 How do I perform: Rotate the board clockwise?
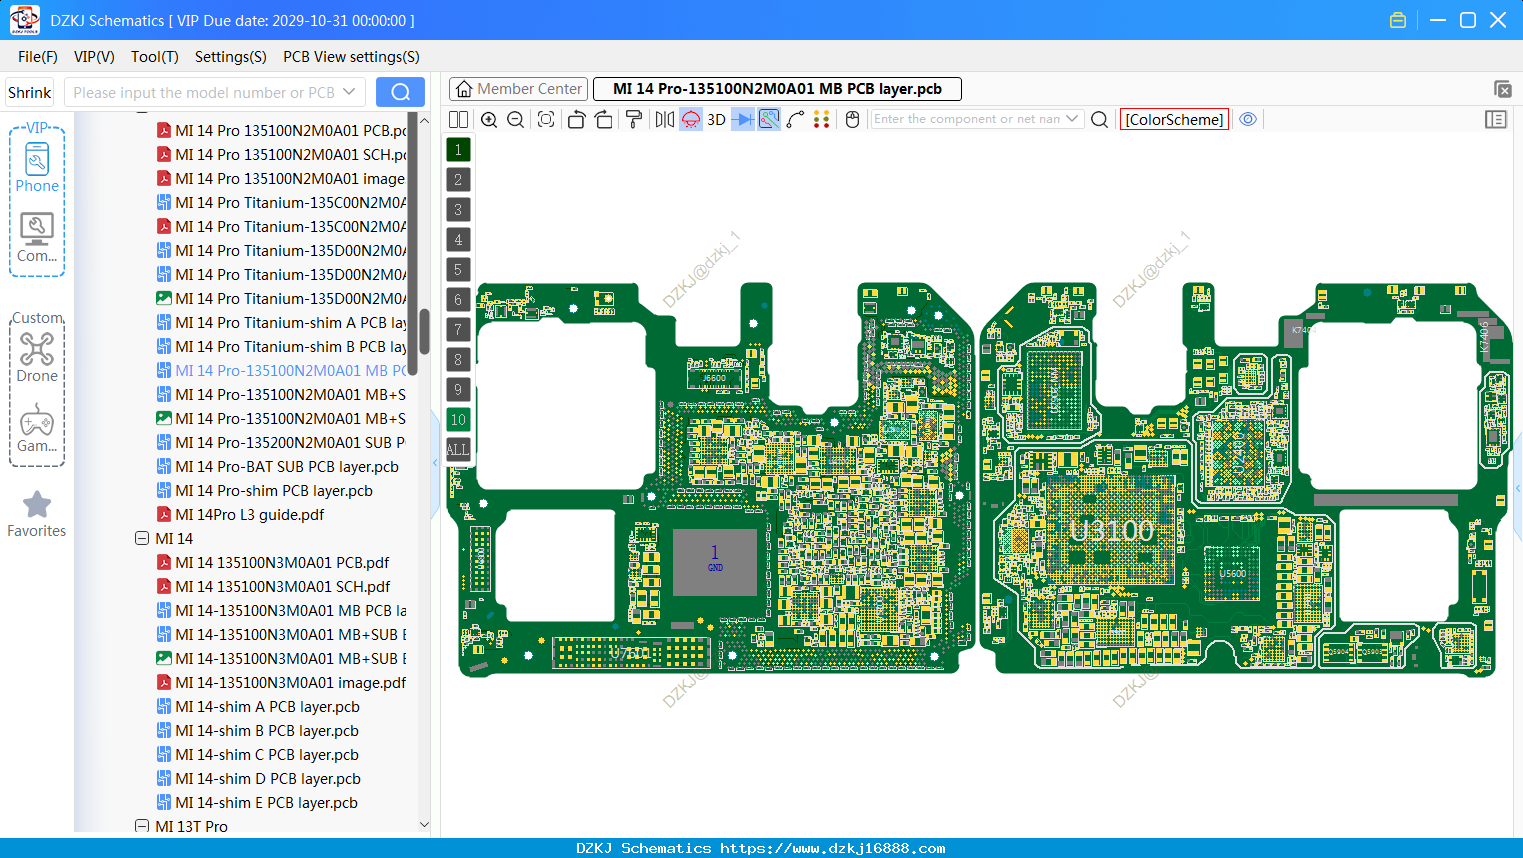604,119
